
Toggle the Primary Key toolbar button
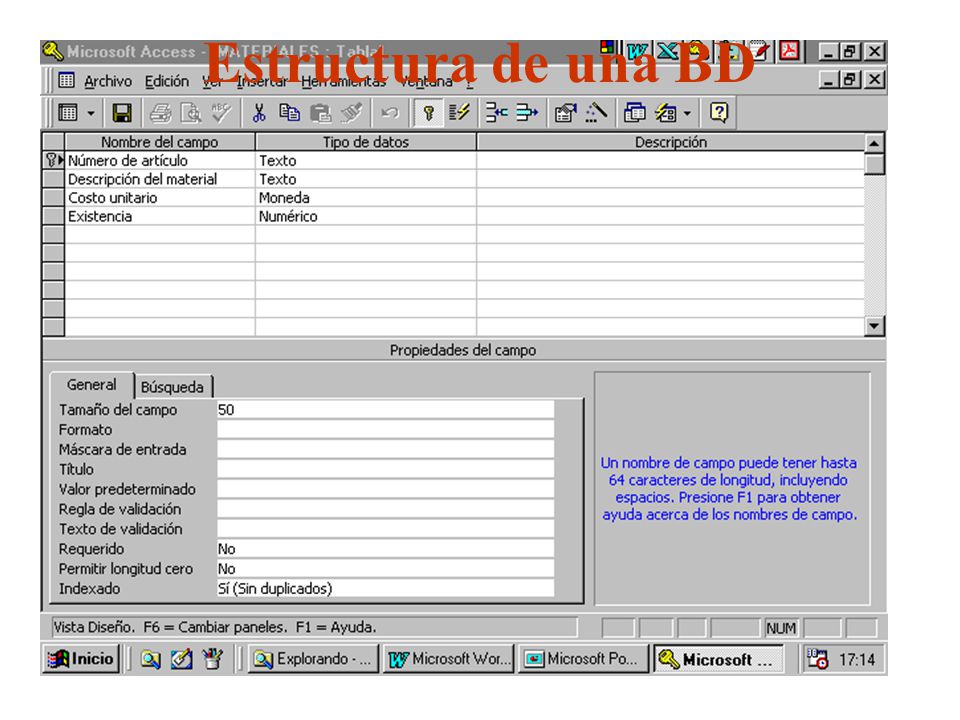(429, 113)
